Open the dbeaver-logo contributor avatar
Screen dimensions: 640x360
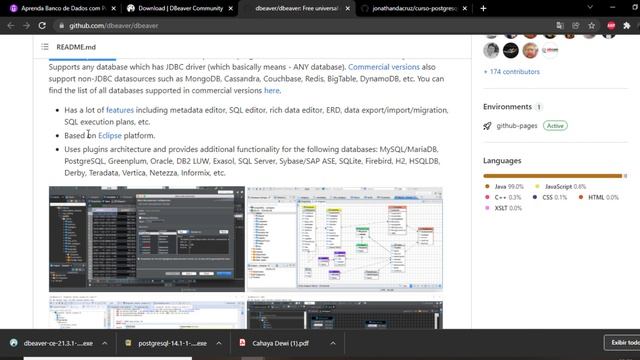[550, 51]
